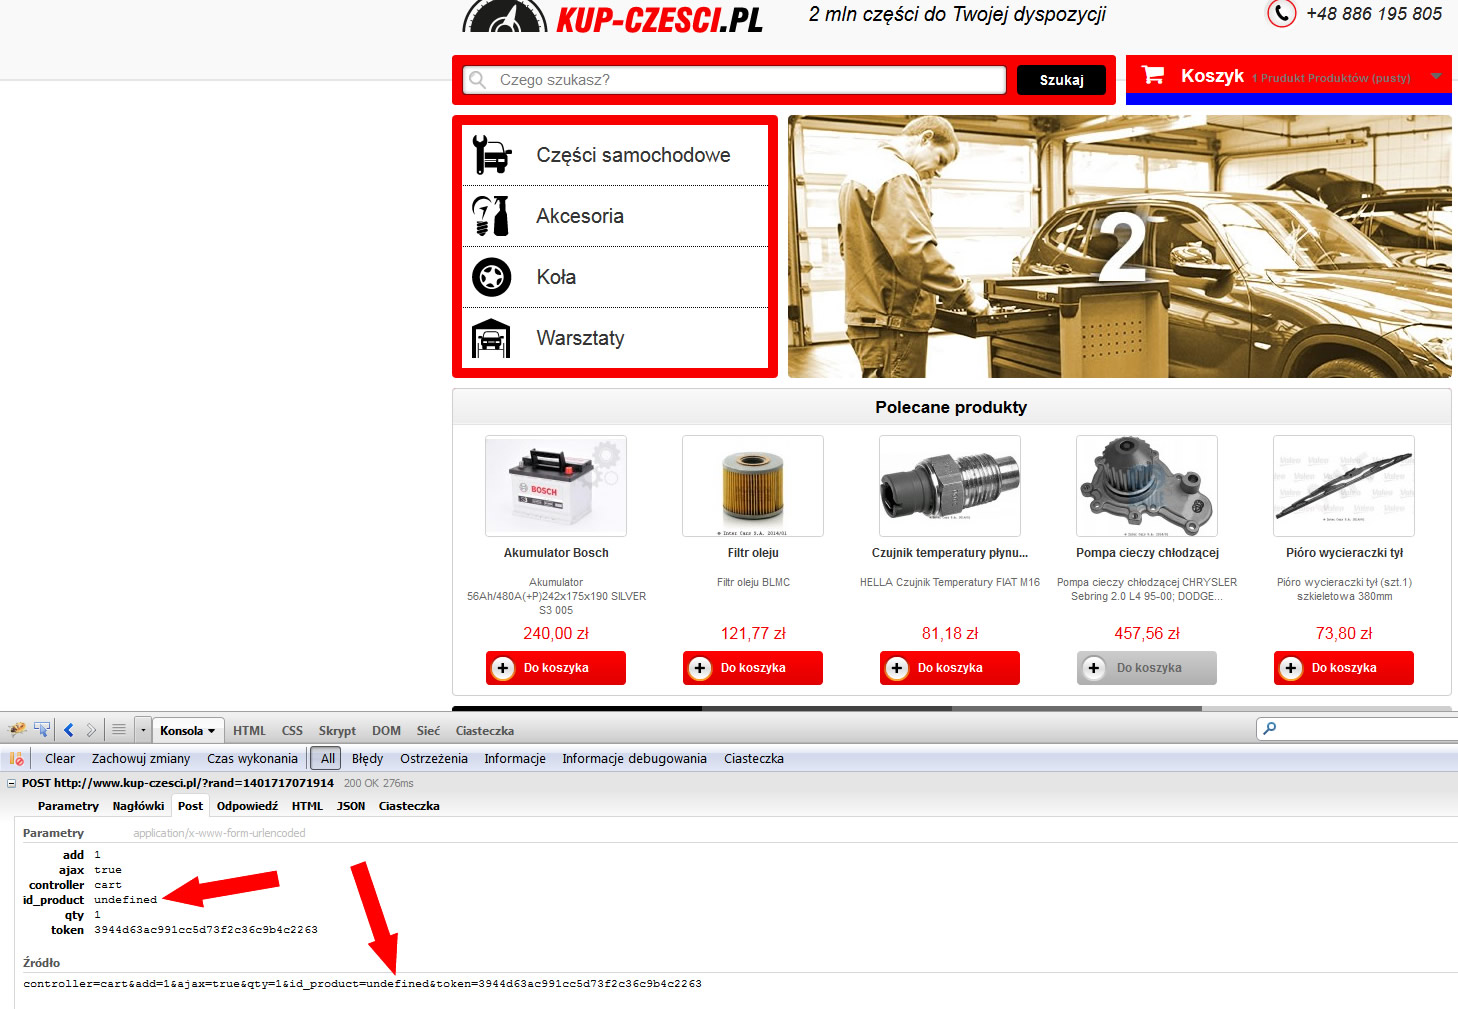1458x1009 pixels.
Task: Select the JSON request tab
Action: click(351, 806)
